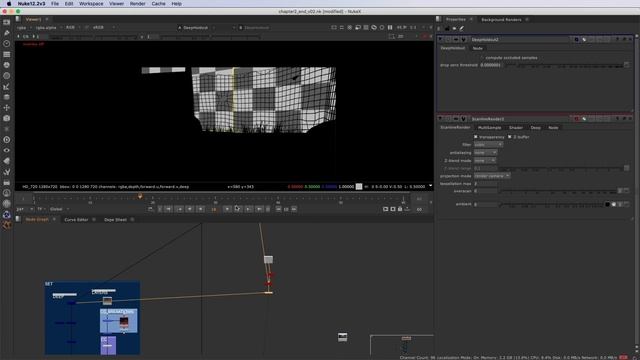Click the ambient black color swatch
The image size is (640, 360).
[607, 204]
